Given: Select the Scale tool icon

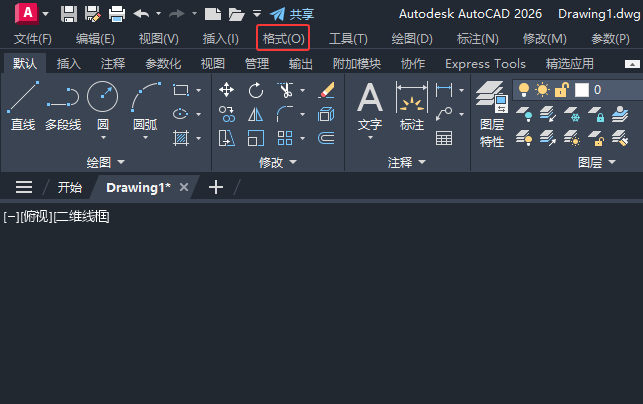Looking at the screenshot, I should [x=255, y=138].
